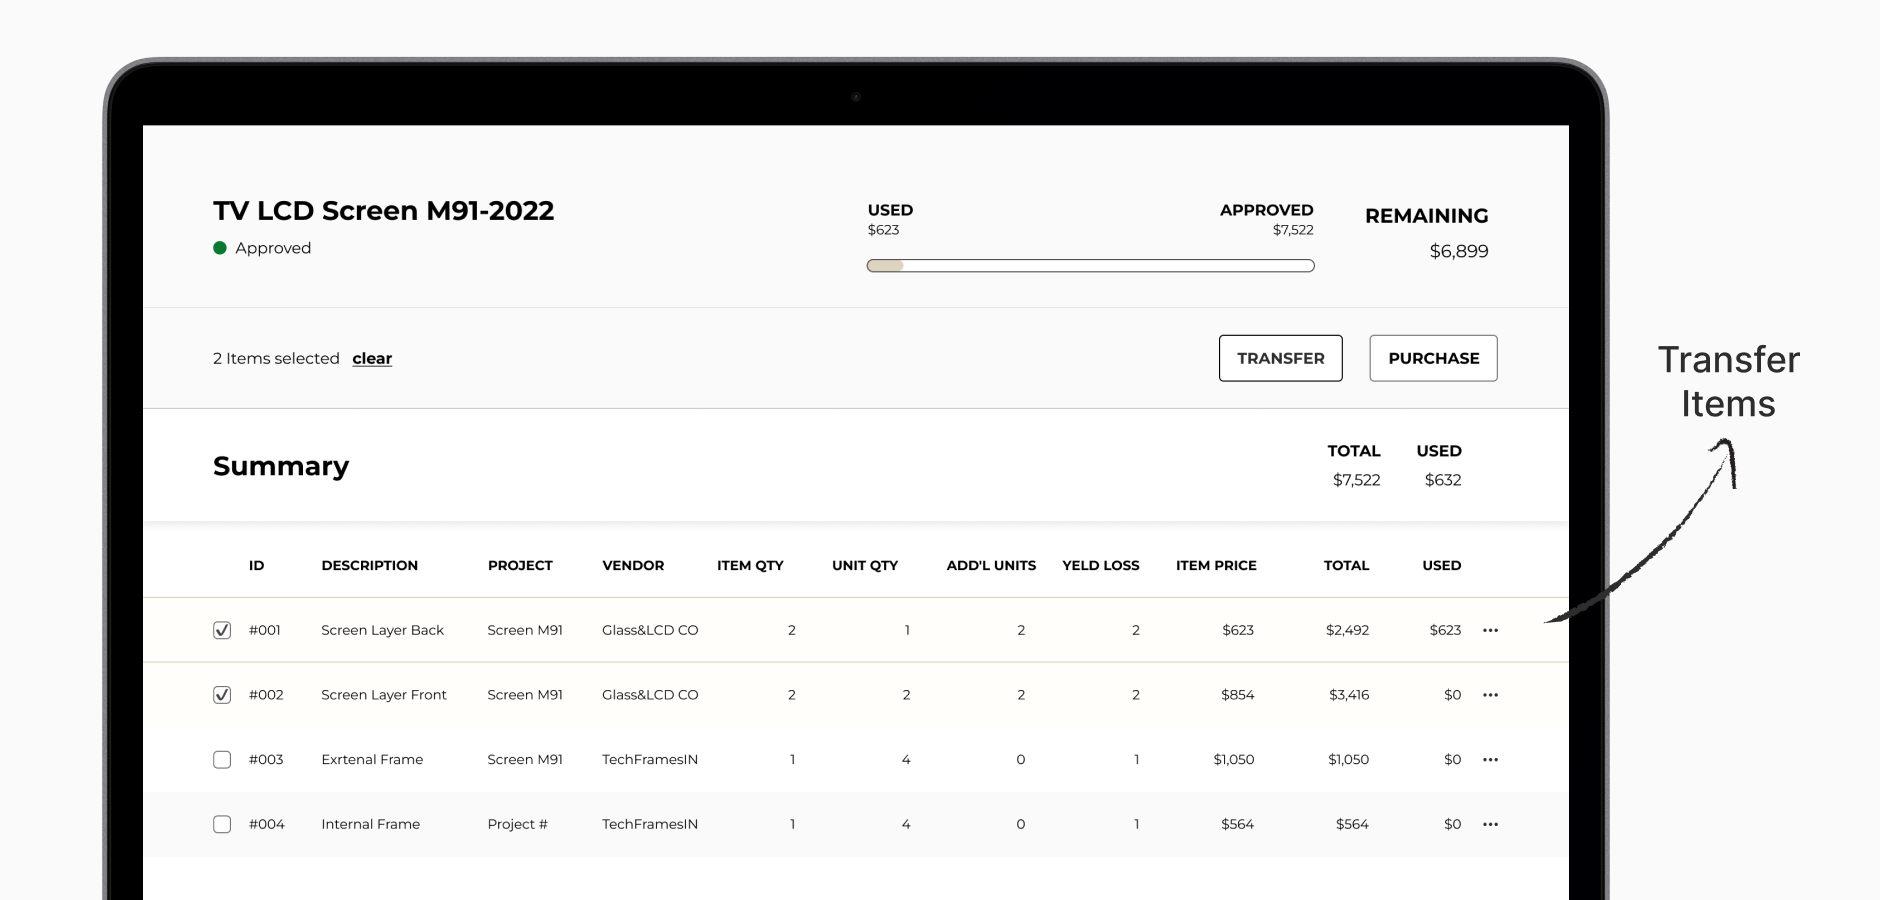Click the PROJECT column header
This screenshot has width=1880, height=900.
pyautogui.click(x=520, y=565)
